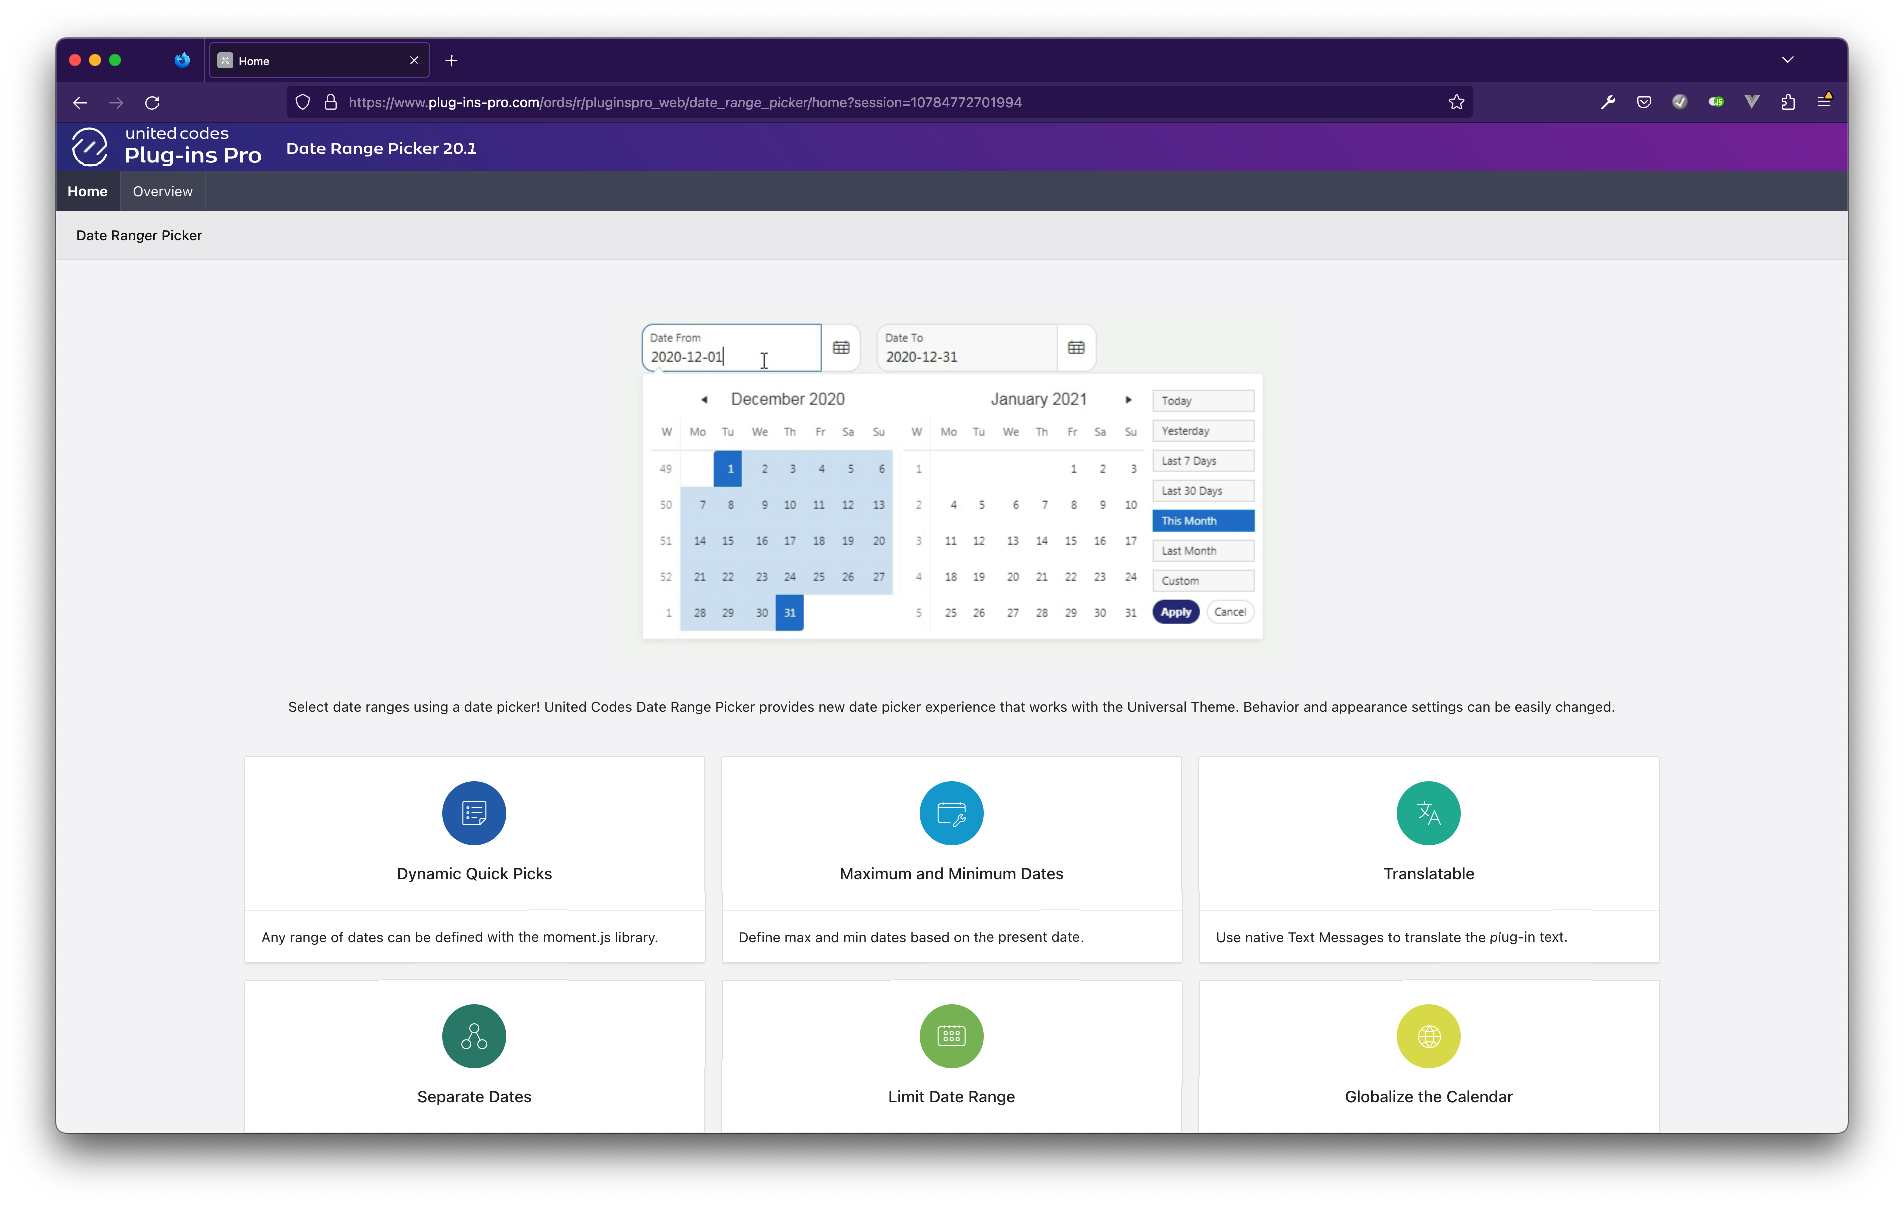Viewport: 1904px width, 1207px height.
Task: Pick December 25 in the calendar
Action: point(819,577)
